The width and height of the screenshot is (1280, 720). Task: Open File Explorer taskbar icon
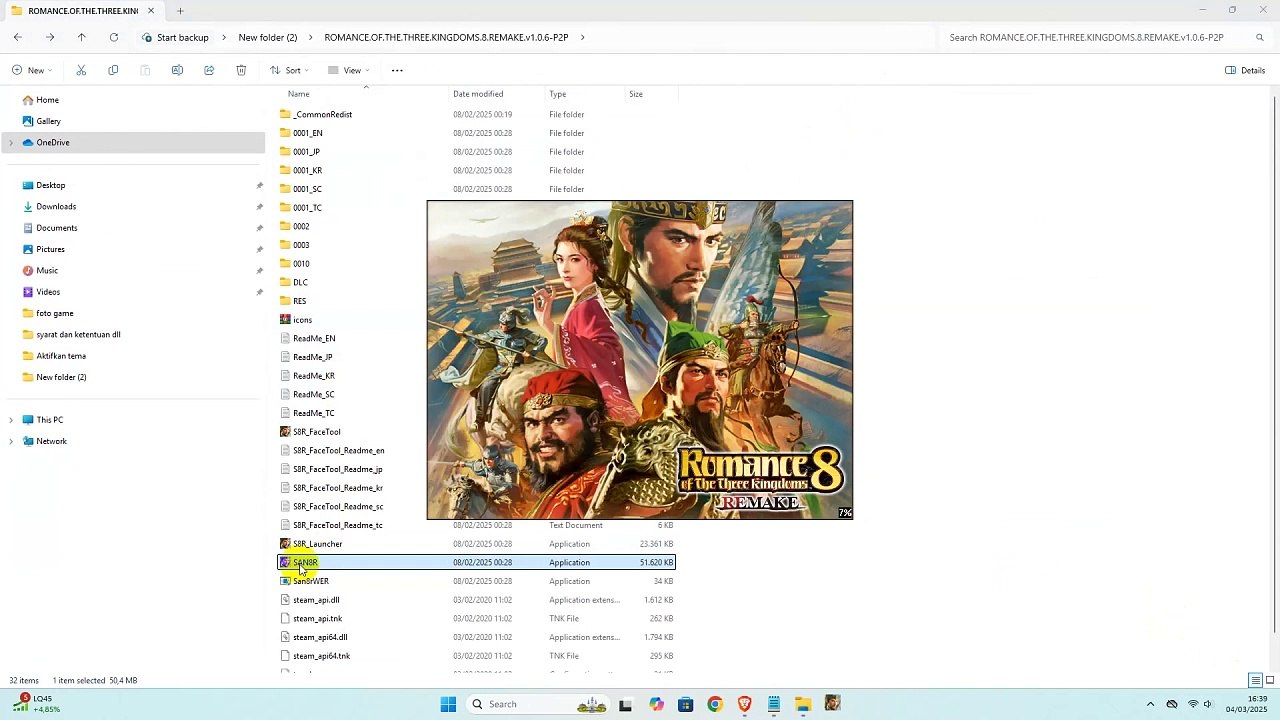803,704
